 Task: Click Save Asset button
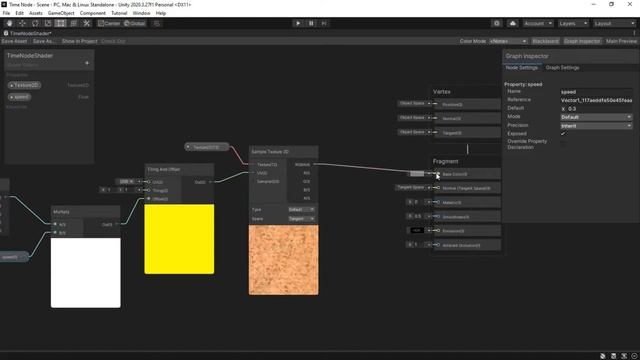pyautogui.click(x=14, y=41)
